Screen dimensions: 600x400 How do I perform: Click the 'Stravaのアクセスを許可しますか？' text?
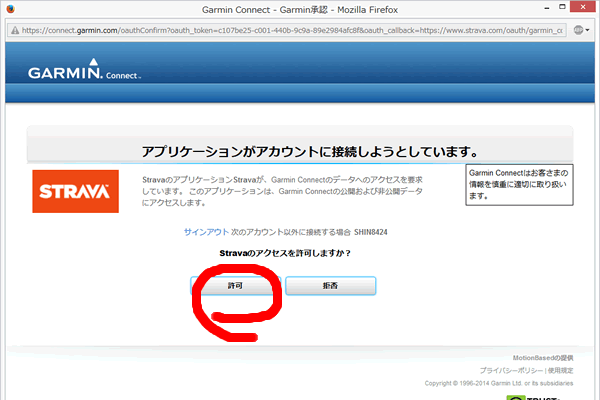click(x=285, y=253)
